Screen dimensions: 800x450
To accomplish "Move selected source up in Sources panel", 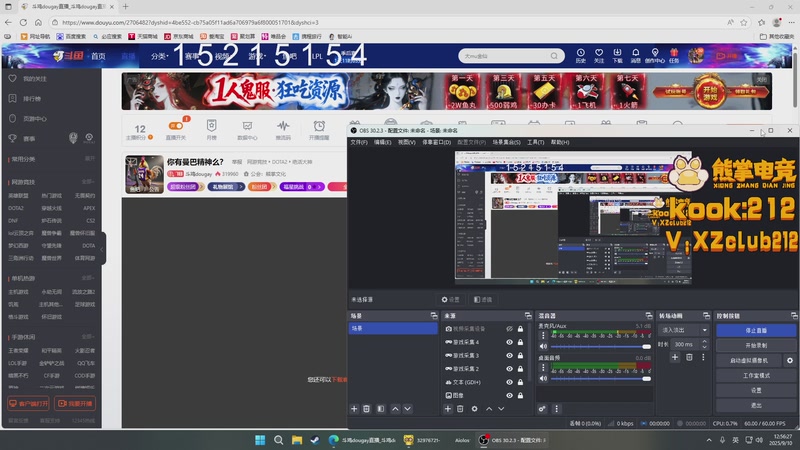I will pyautogui.click(x=489, y=409).
